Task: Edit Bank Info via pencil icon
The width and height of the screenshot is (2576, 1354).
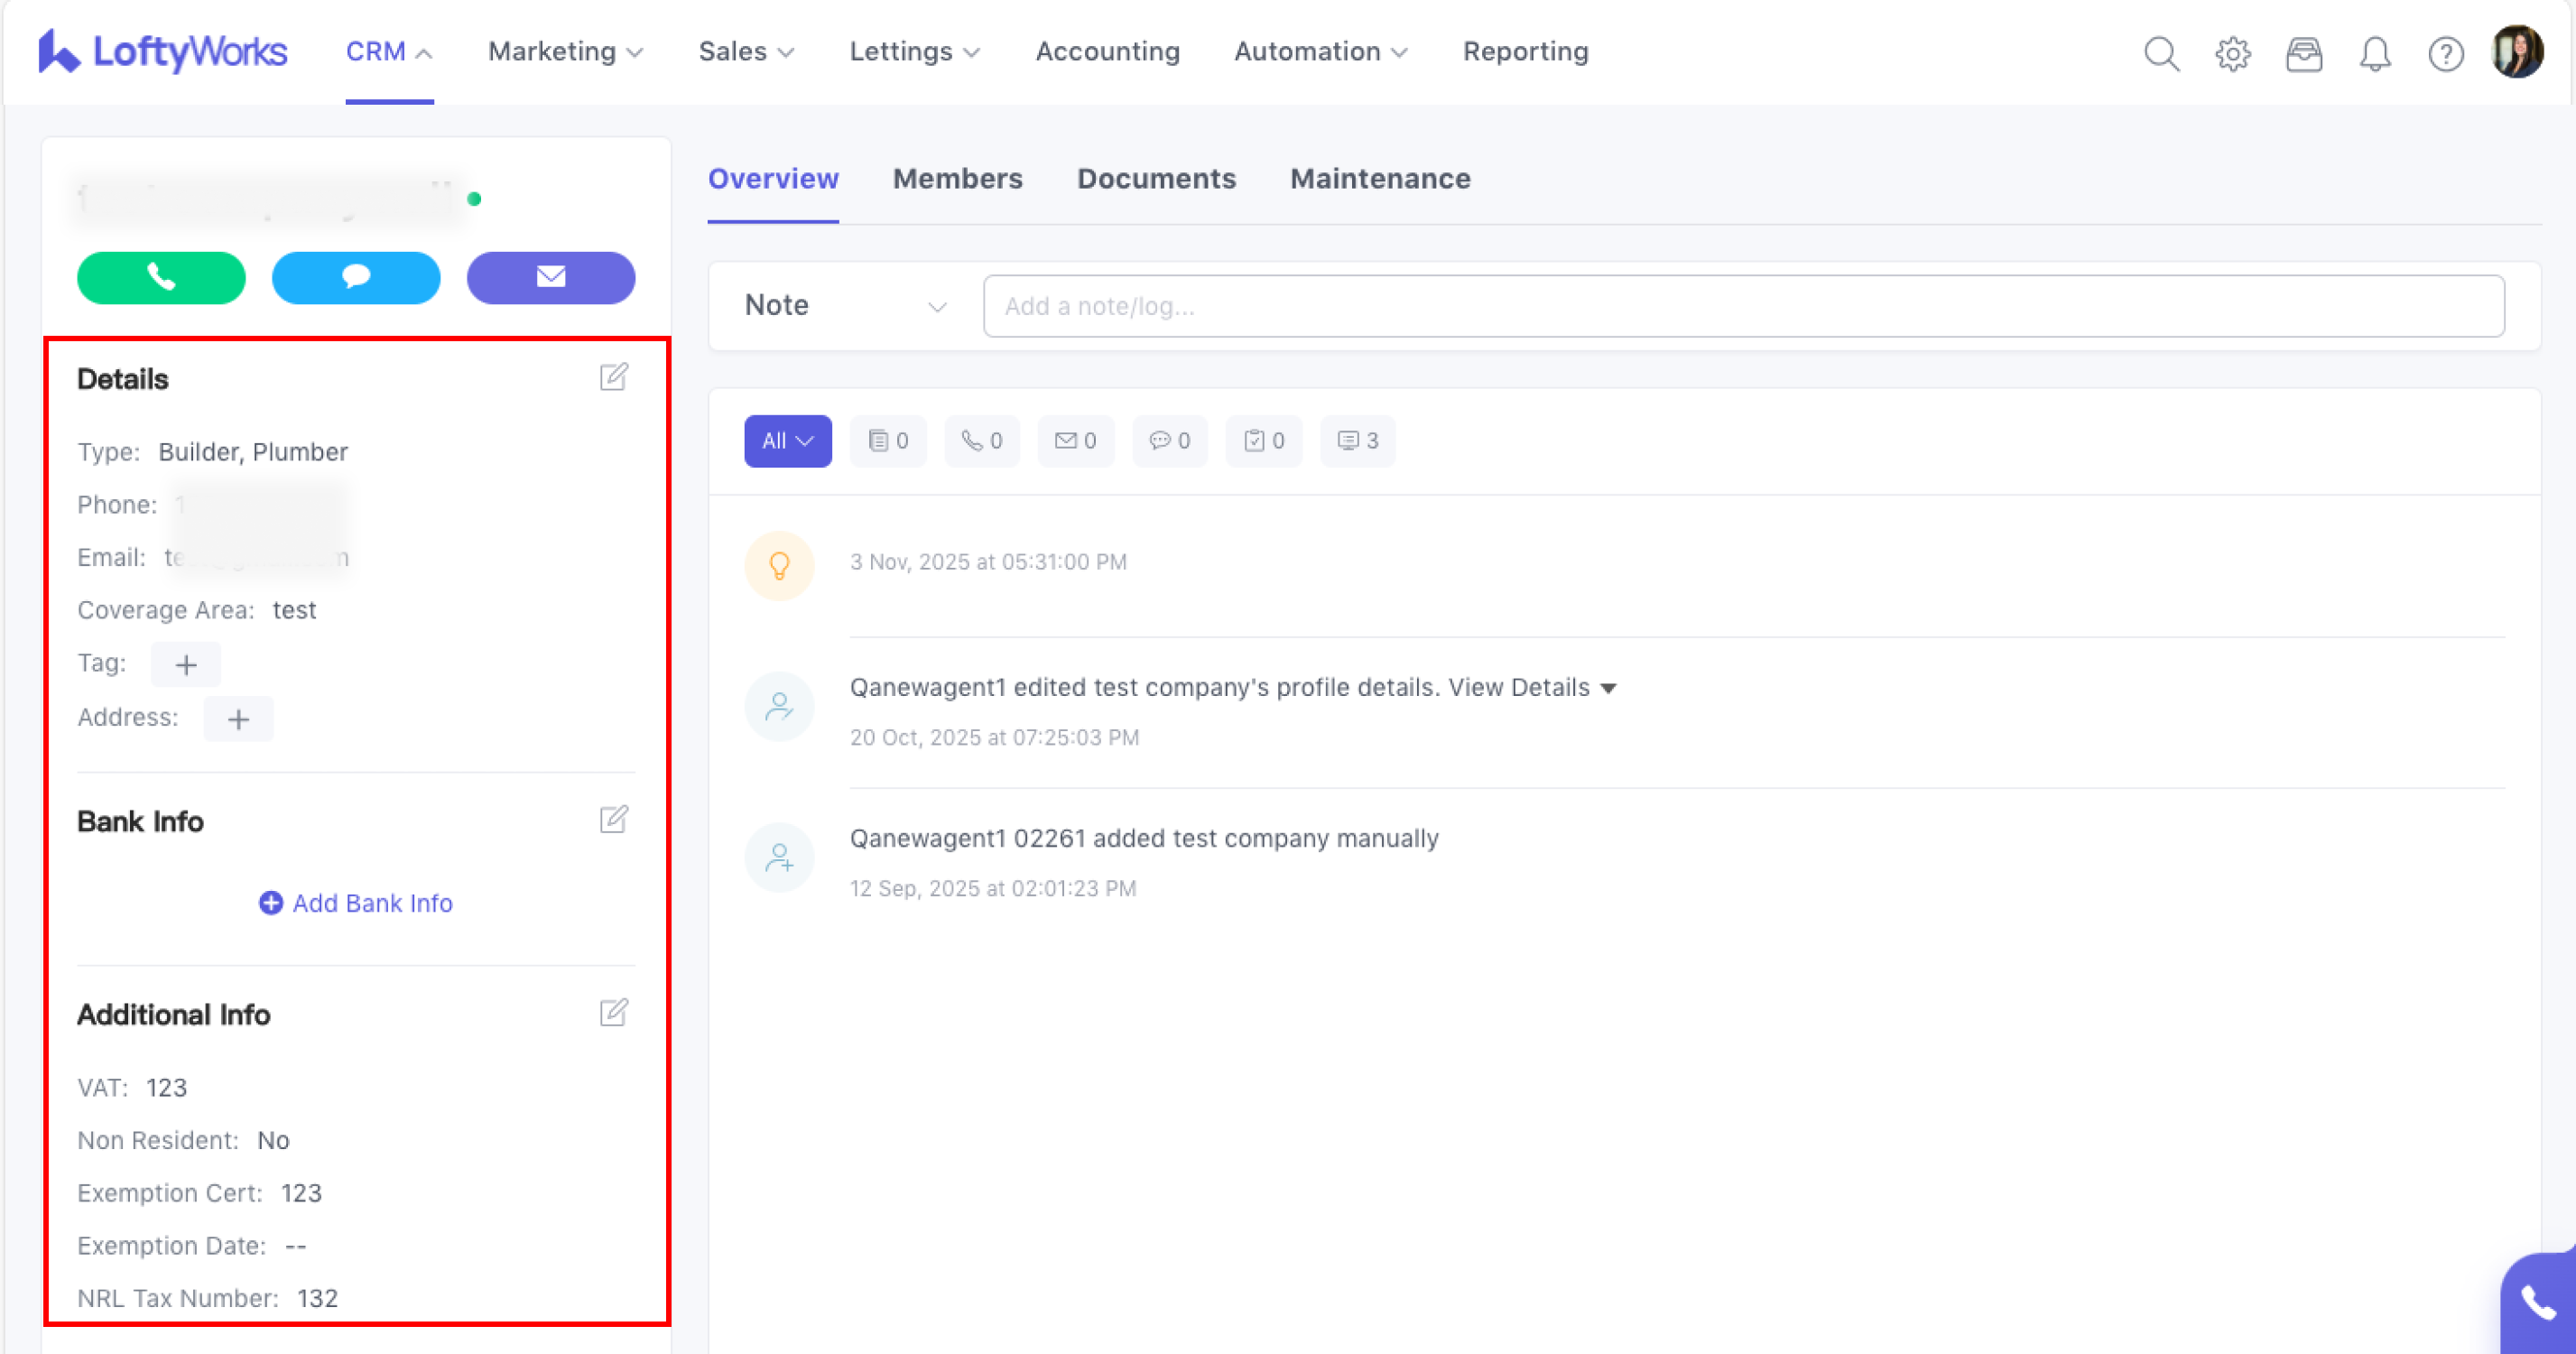Action: coord(613,819)
